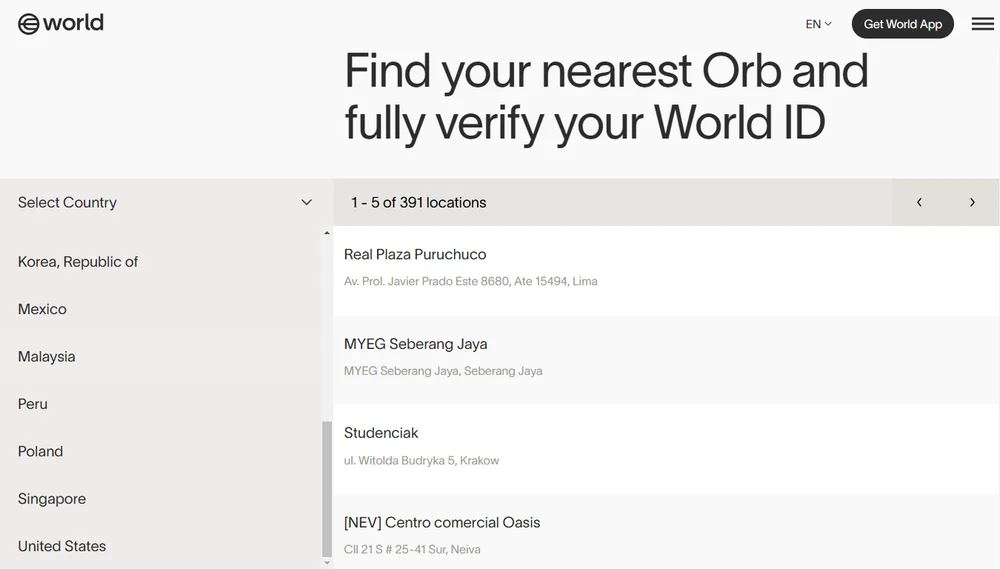Open the hamburger menu
Viewport: 1000px width, 569px height.
point(982,24)
